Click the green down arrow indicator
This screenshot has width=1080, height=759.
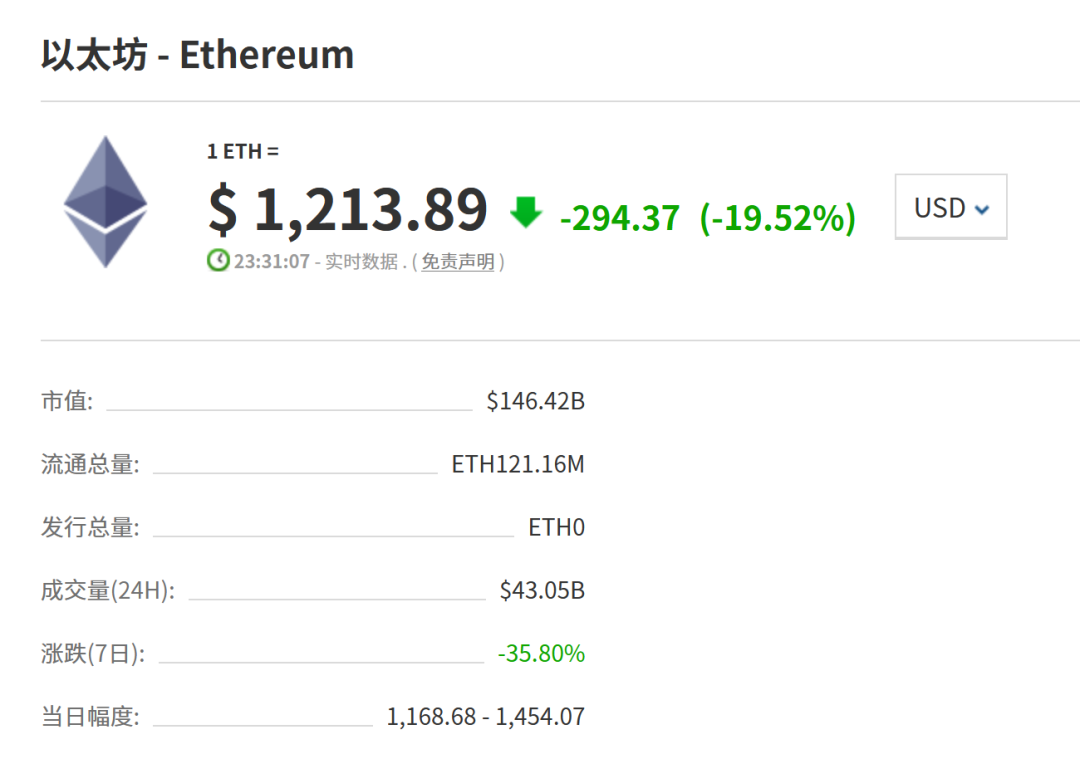click(x=526, y=213)
